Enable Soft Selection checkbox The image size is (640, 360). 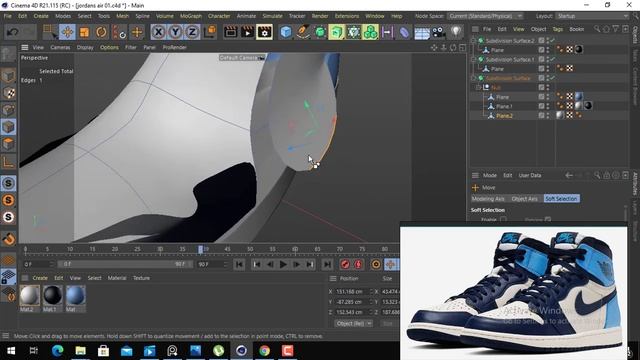[x=503, y=220]
